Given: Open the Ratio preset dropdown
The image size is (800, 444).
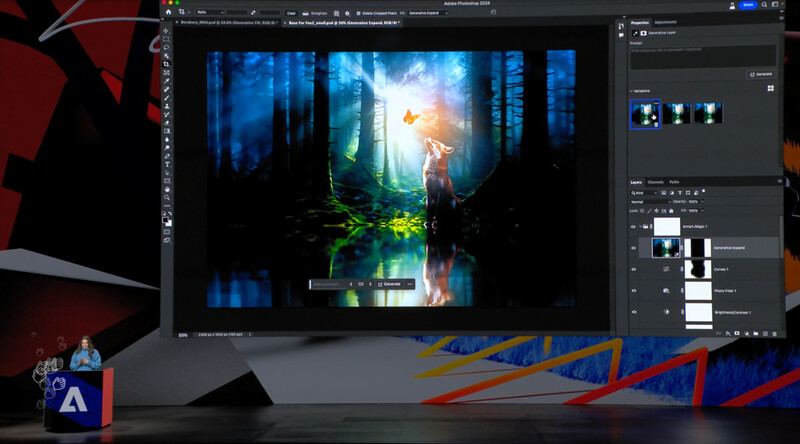Looking at the screenshot, I should (210, 12).
